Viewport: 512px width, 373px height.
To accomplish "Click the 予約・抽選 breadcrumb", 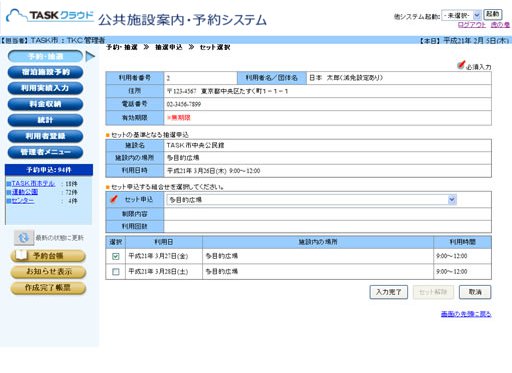I will tap(122, 47).
